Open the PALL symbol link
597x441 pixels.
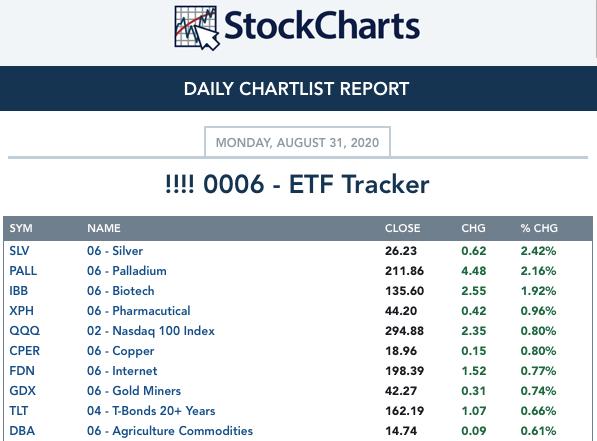pos(23,271)
